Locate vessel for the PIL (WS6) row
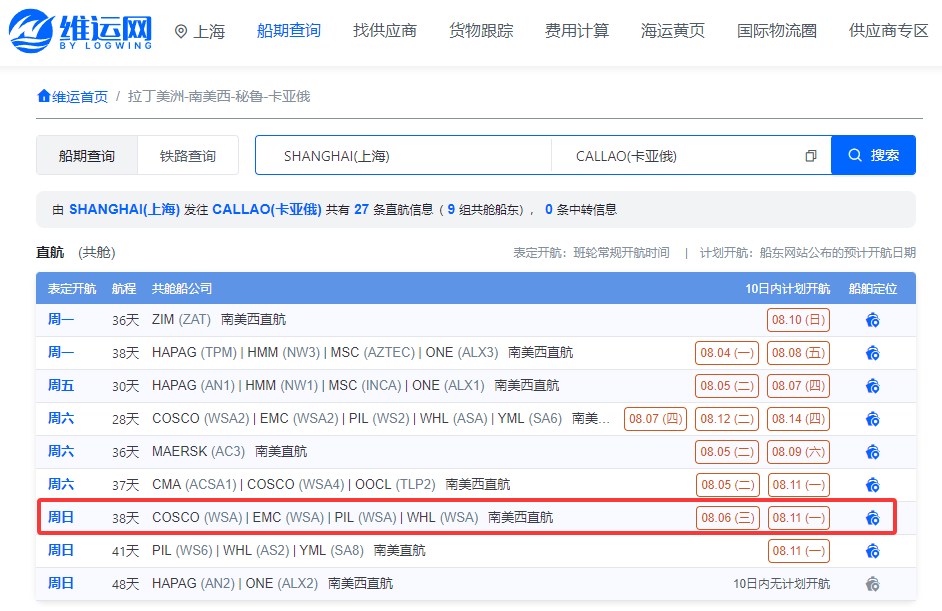 click(x=872, y=550)
